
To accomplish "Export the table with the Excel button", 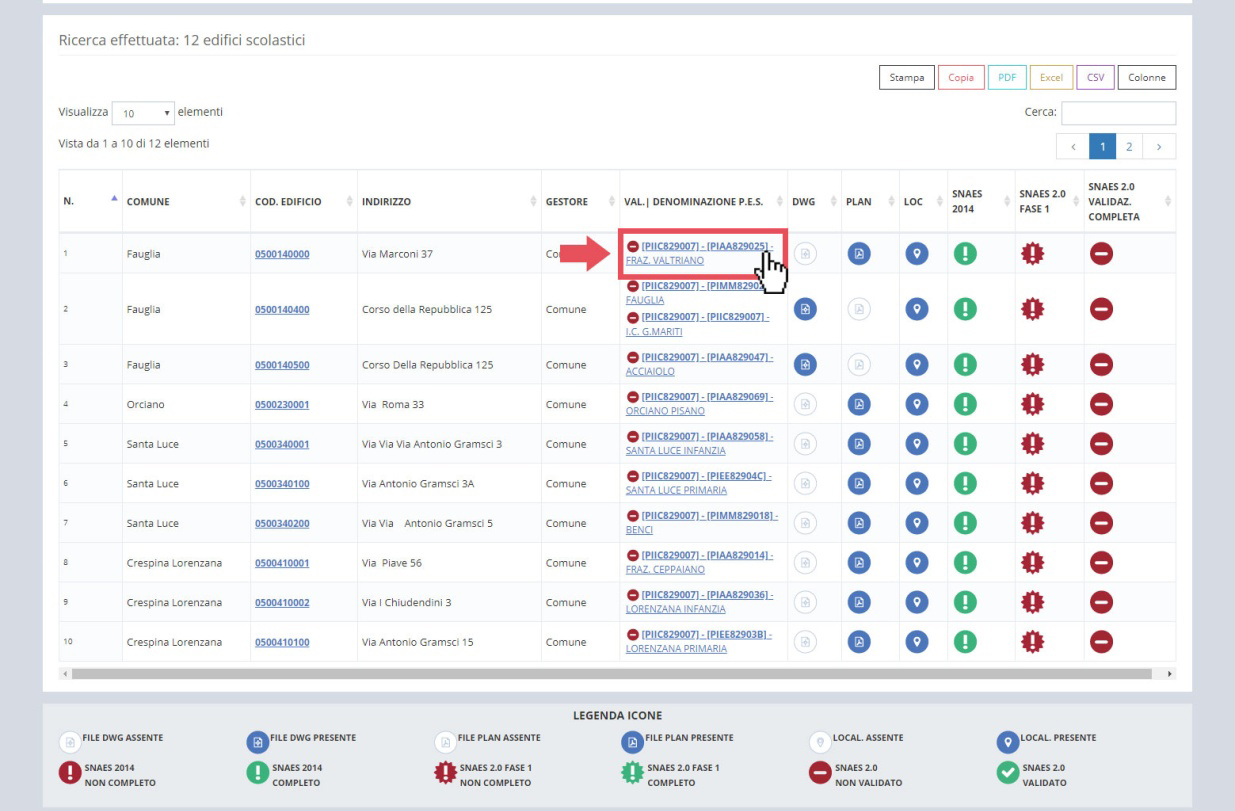I will [1050, 77].
